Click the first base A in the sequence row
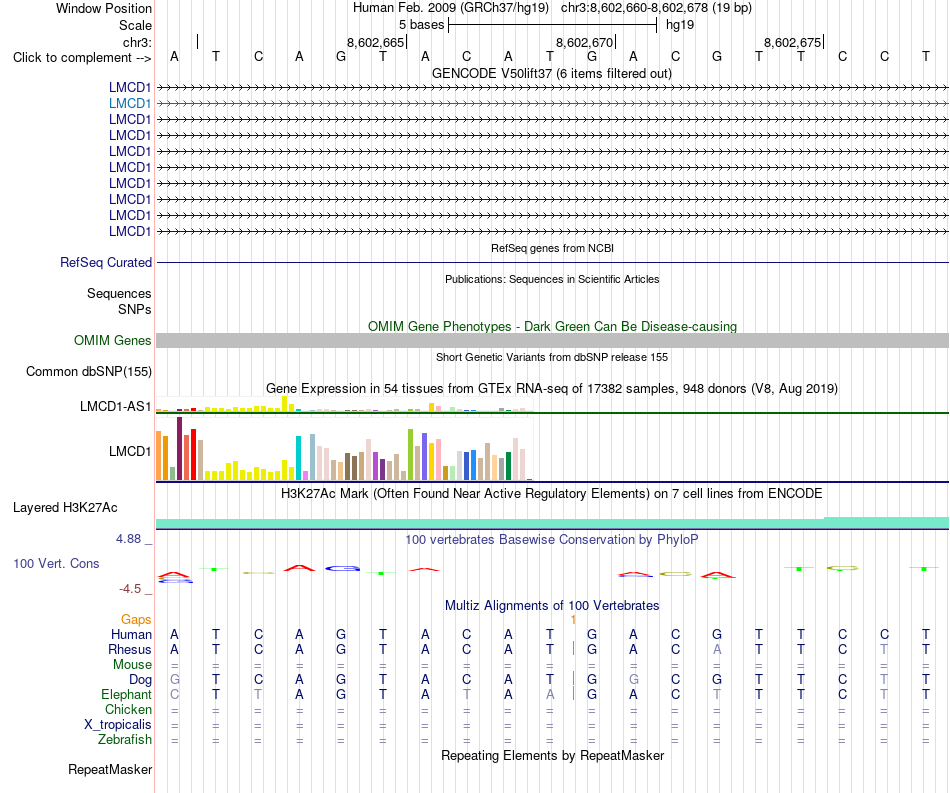 [x=174, y=56]
